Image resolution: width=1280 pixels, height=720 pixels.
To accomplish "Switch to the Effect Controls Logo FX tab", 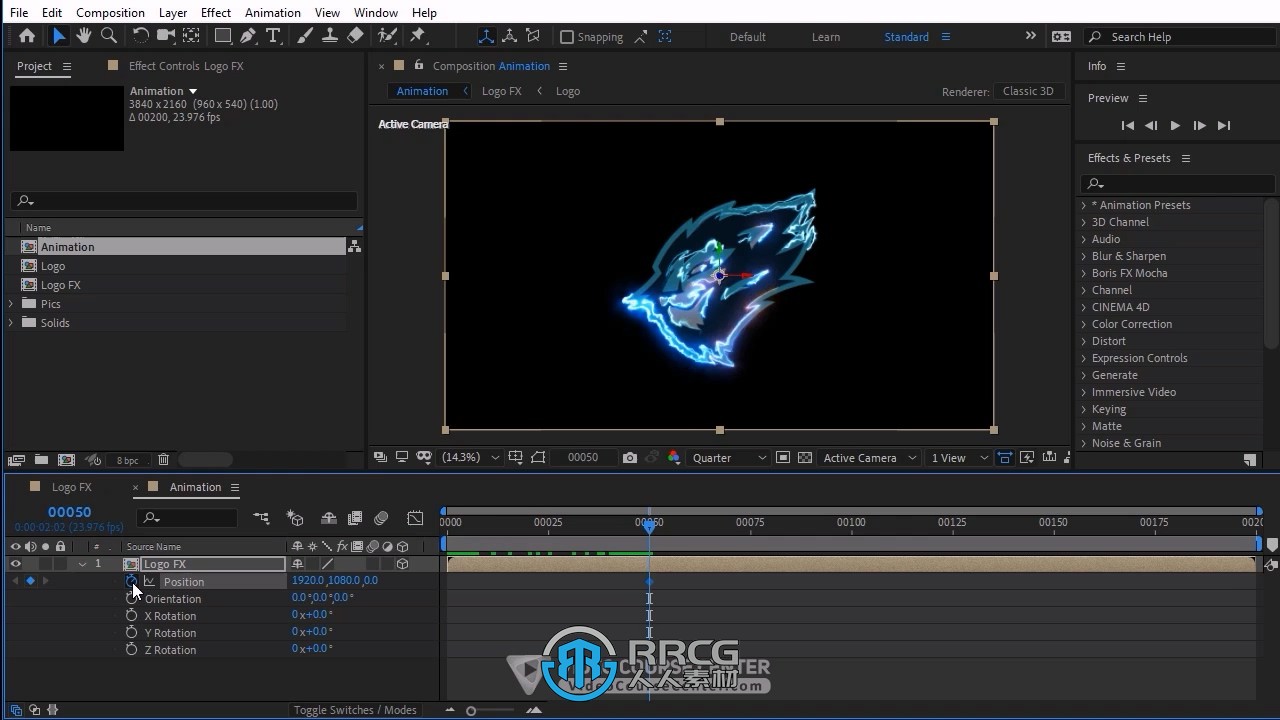I will click(186, 66).
